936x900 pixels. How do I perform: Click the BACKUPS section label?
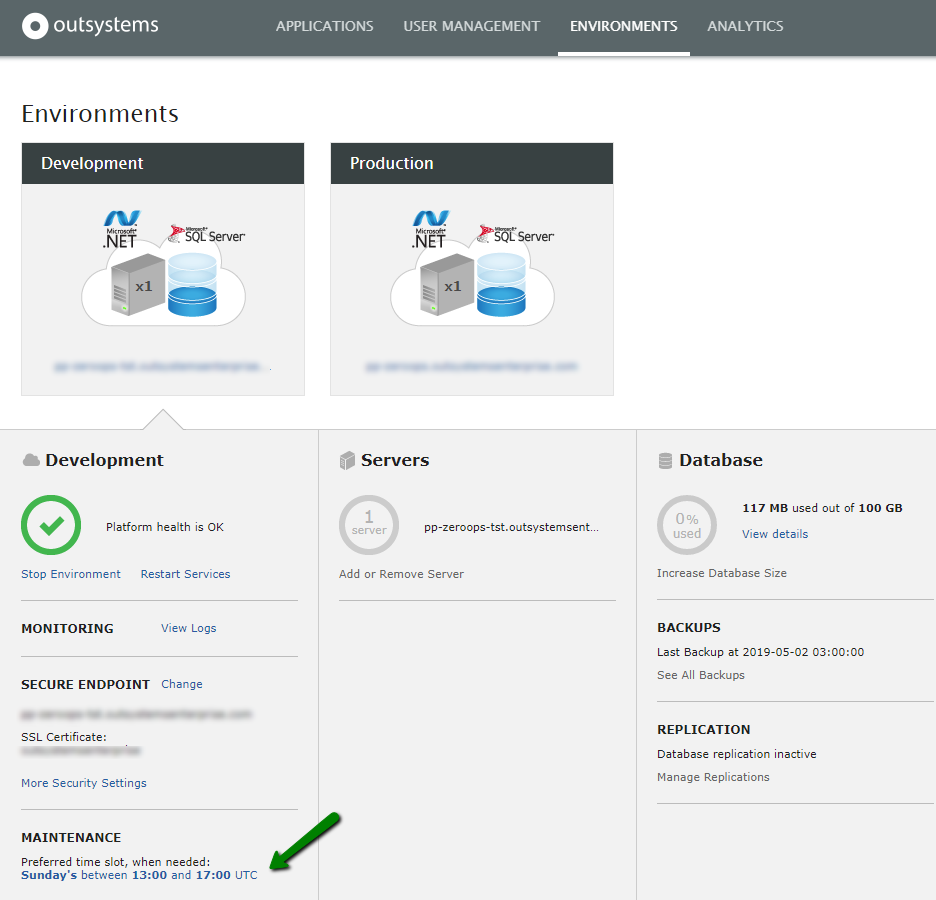coord(689,628)
